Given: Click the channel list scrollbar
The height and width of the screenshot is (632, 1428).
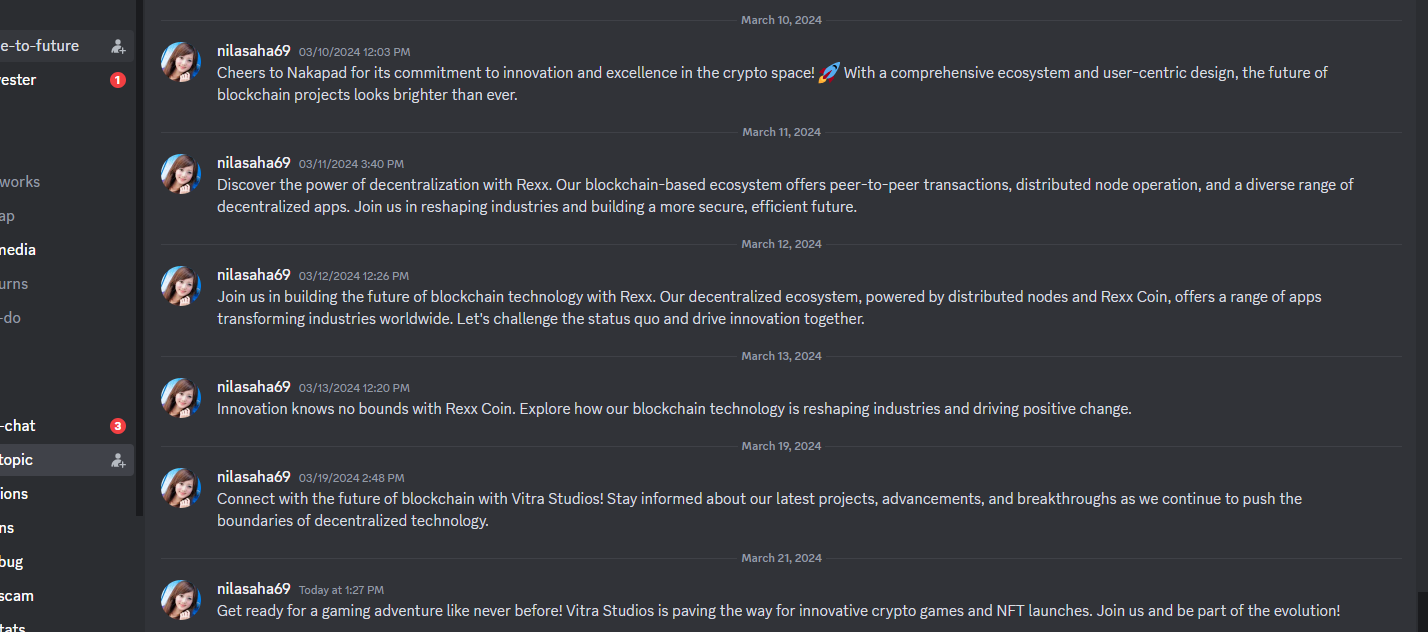Looking at the screenshot, I should (140, 258).
